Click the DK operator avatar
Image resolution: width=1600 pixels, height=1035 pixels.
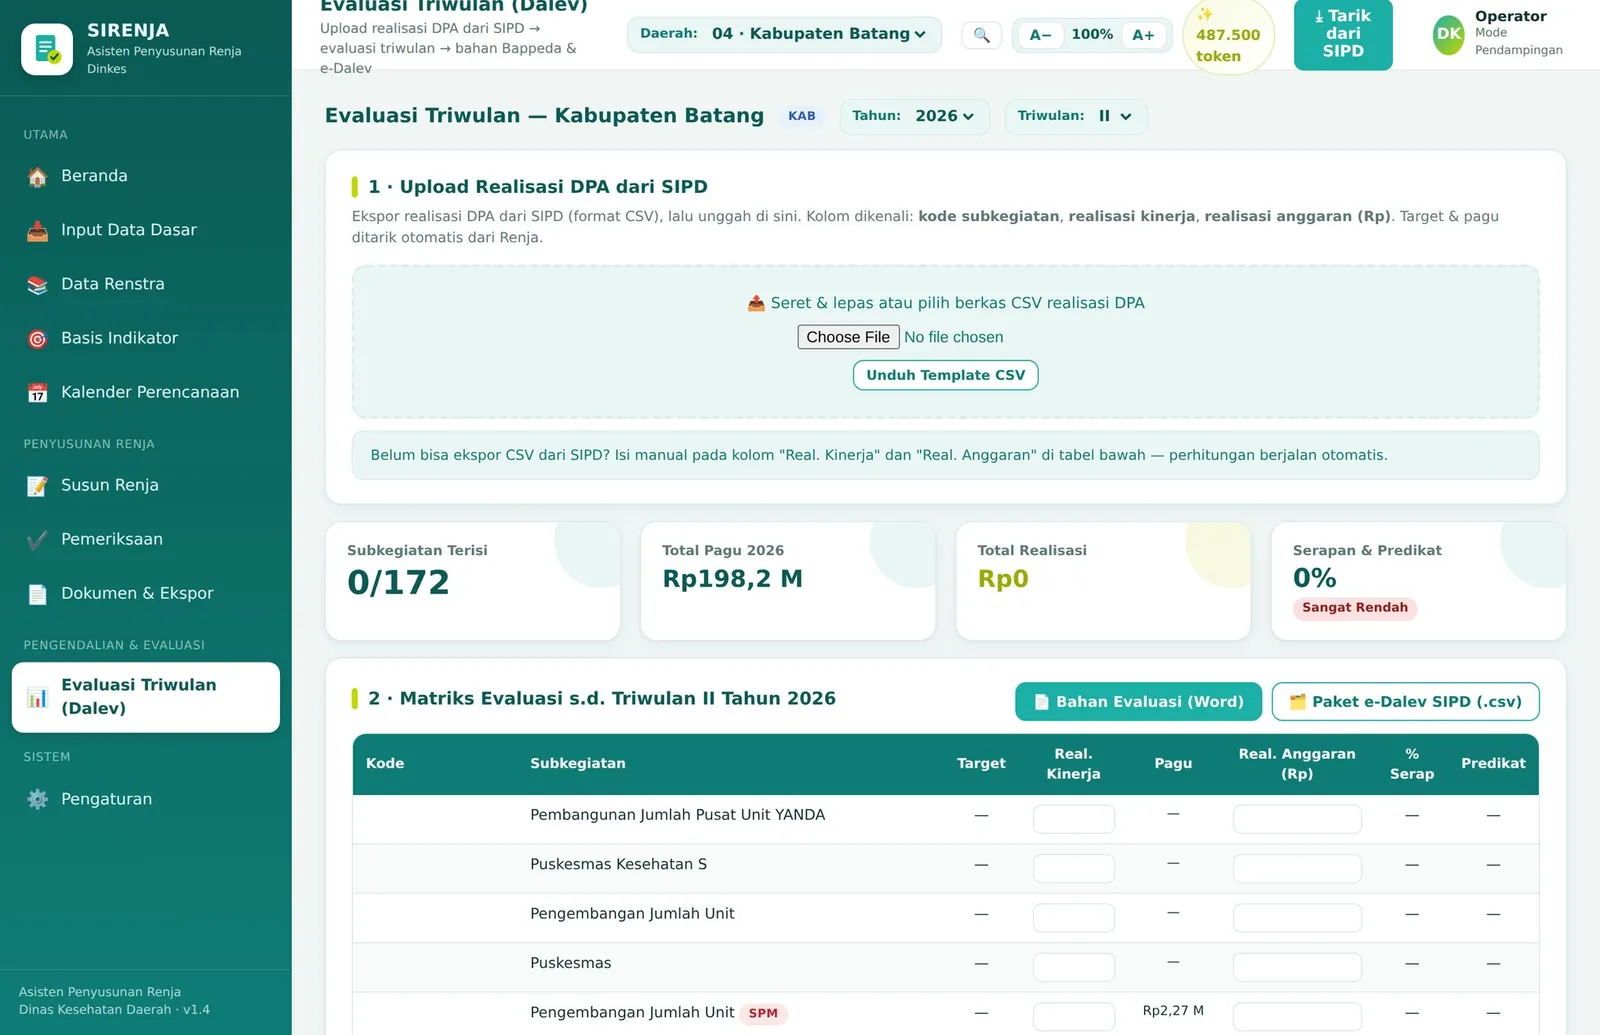[1449, 34]
